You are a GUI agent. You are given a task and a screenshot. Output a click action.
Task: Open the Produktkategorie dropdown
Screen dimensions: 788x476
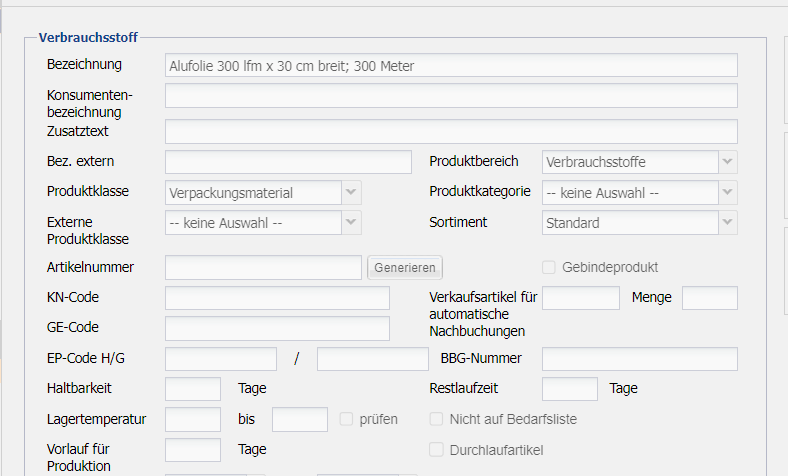[639, 193]
